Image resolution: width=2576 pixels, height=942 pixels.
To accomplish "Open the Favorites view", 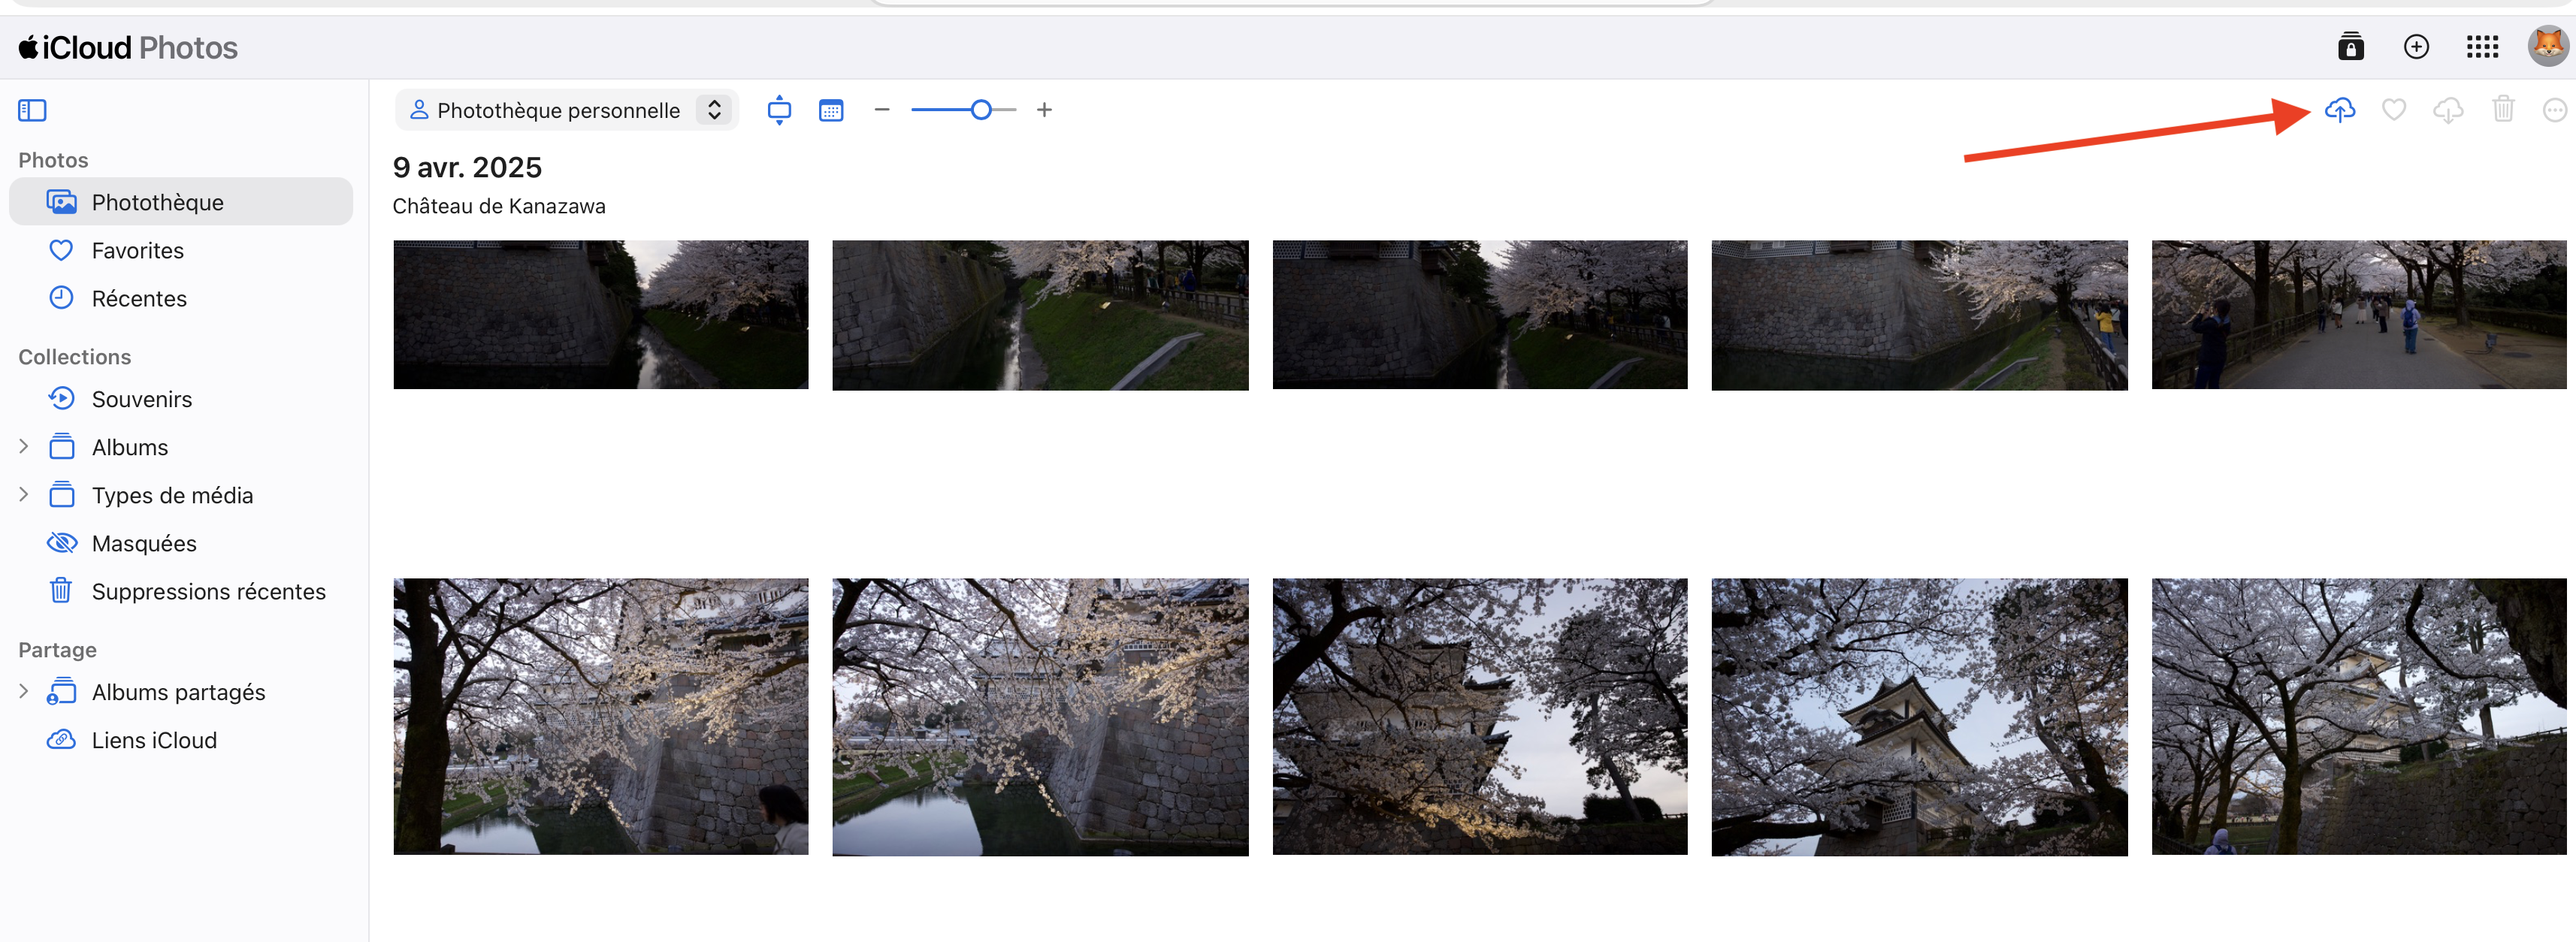I will (x=137, y=251).
